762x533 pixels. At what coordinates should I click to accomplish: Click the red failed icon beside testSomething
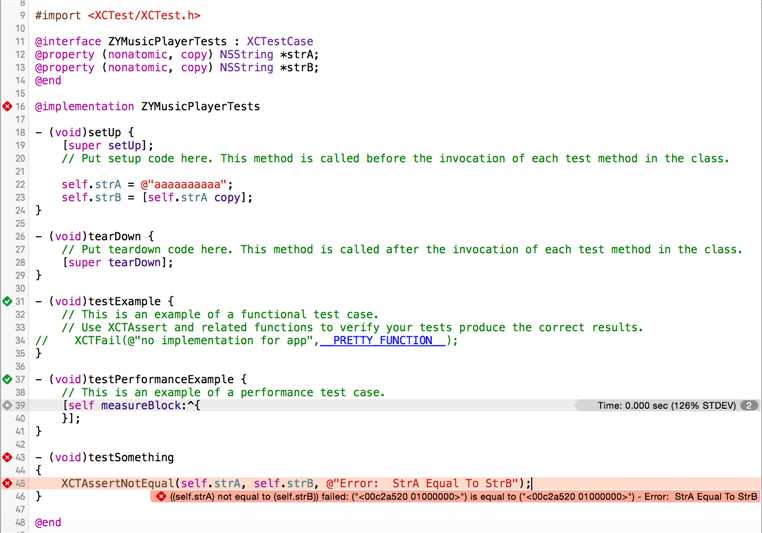pyautogui.click(x=7, y=457)
